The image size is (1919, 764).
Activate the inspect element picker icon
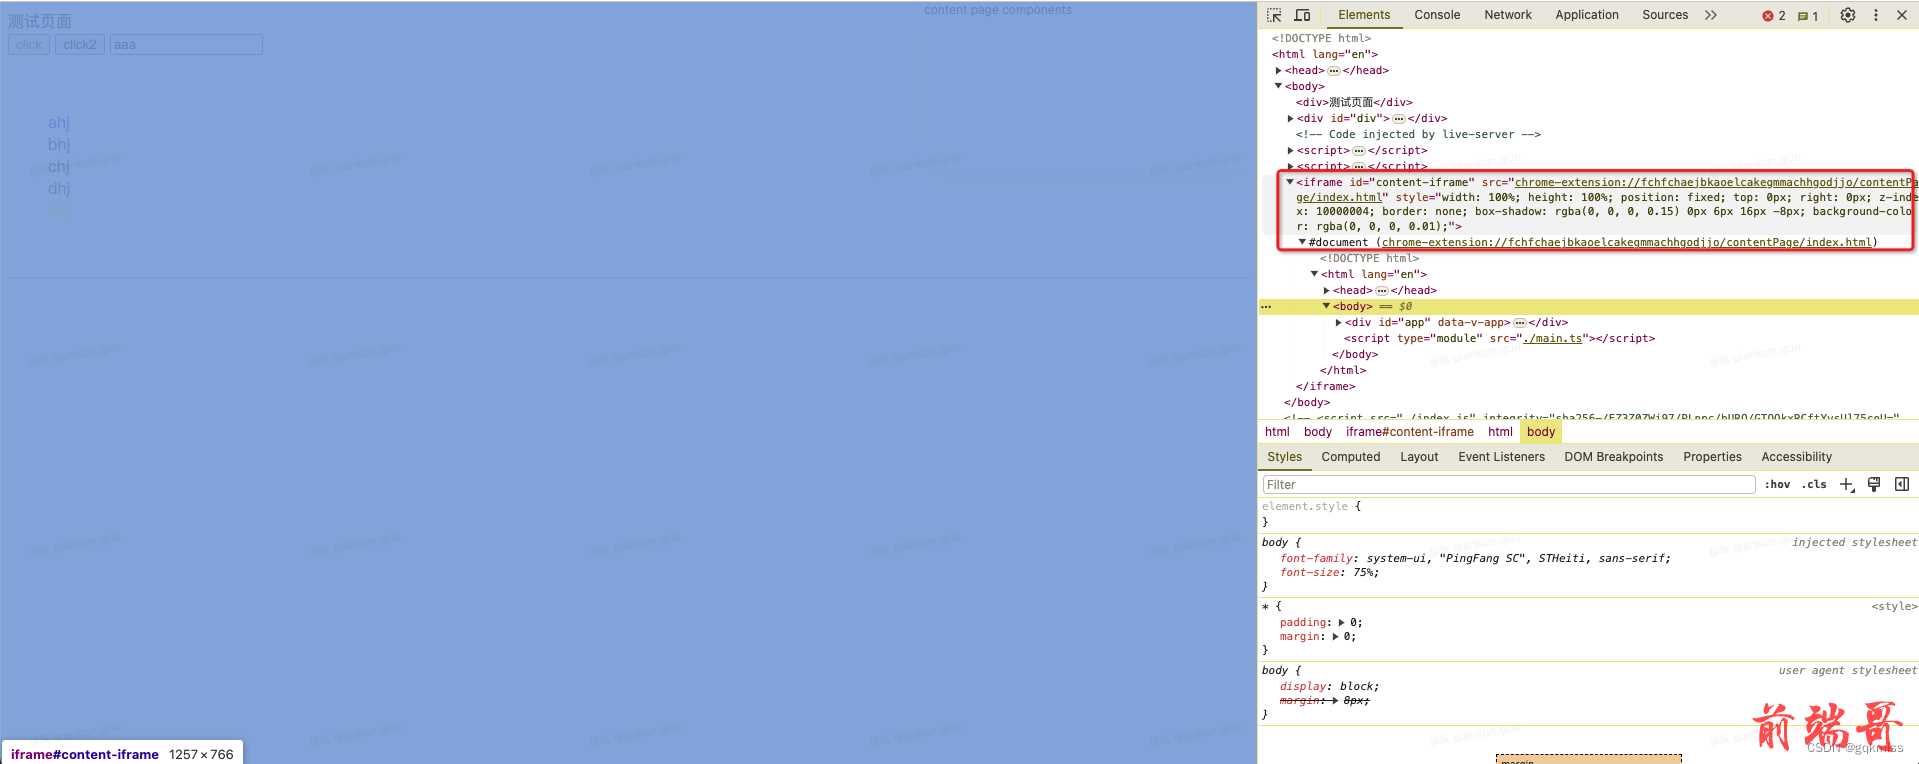click(1274, 15)
